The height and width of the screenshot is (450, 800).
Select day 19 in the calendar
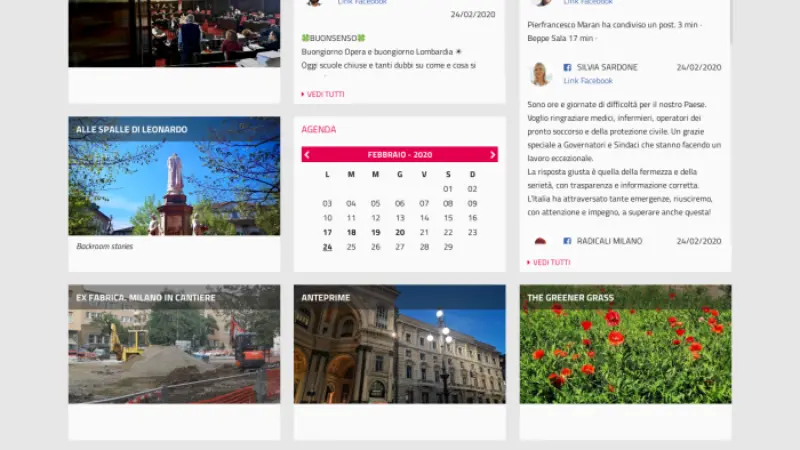pos(376,232)
